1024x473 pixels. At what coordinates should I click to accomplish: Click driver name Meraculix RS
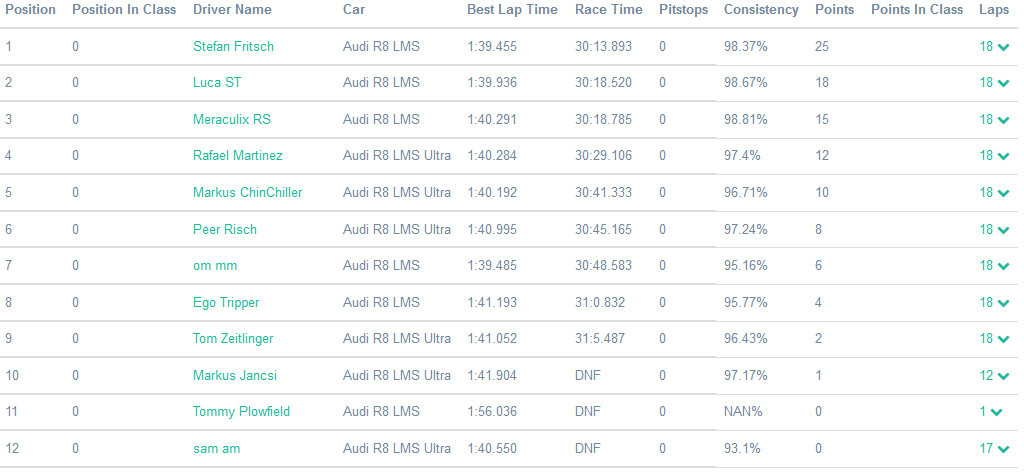pos(232,120)
